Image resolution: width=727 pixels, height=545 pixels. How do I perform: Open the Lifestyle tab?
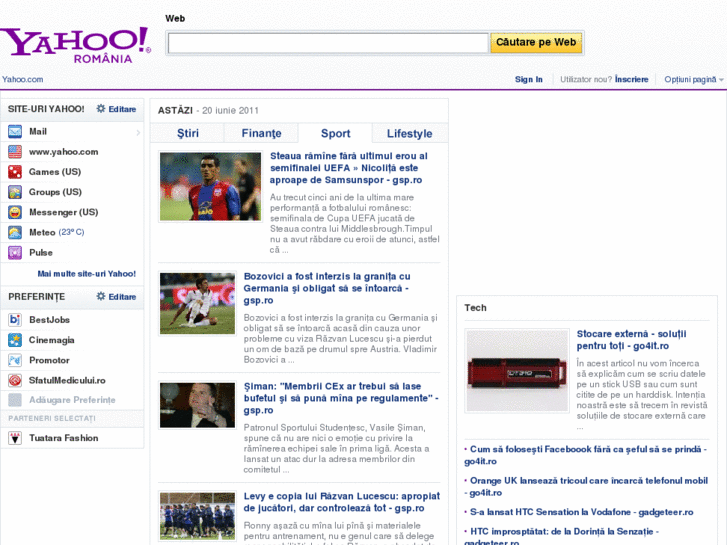pos(410,134)
